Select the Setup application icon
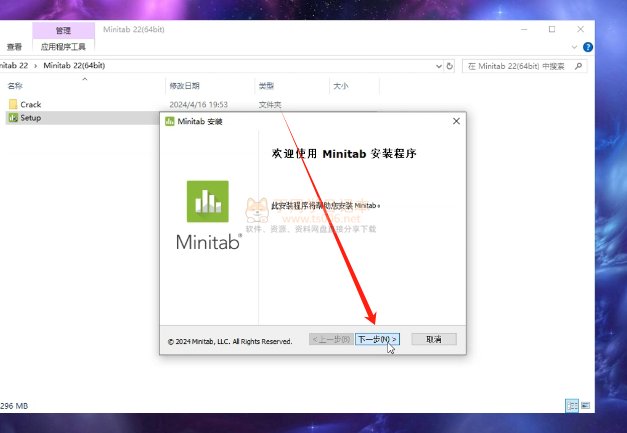The width and height of the screenshot is (627, 433). click(13, 118)
